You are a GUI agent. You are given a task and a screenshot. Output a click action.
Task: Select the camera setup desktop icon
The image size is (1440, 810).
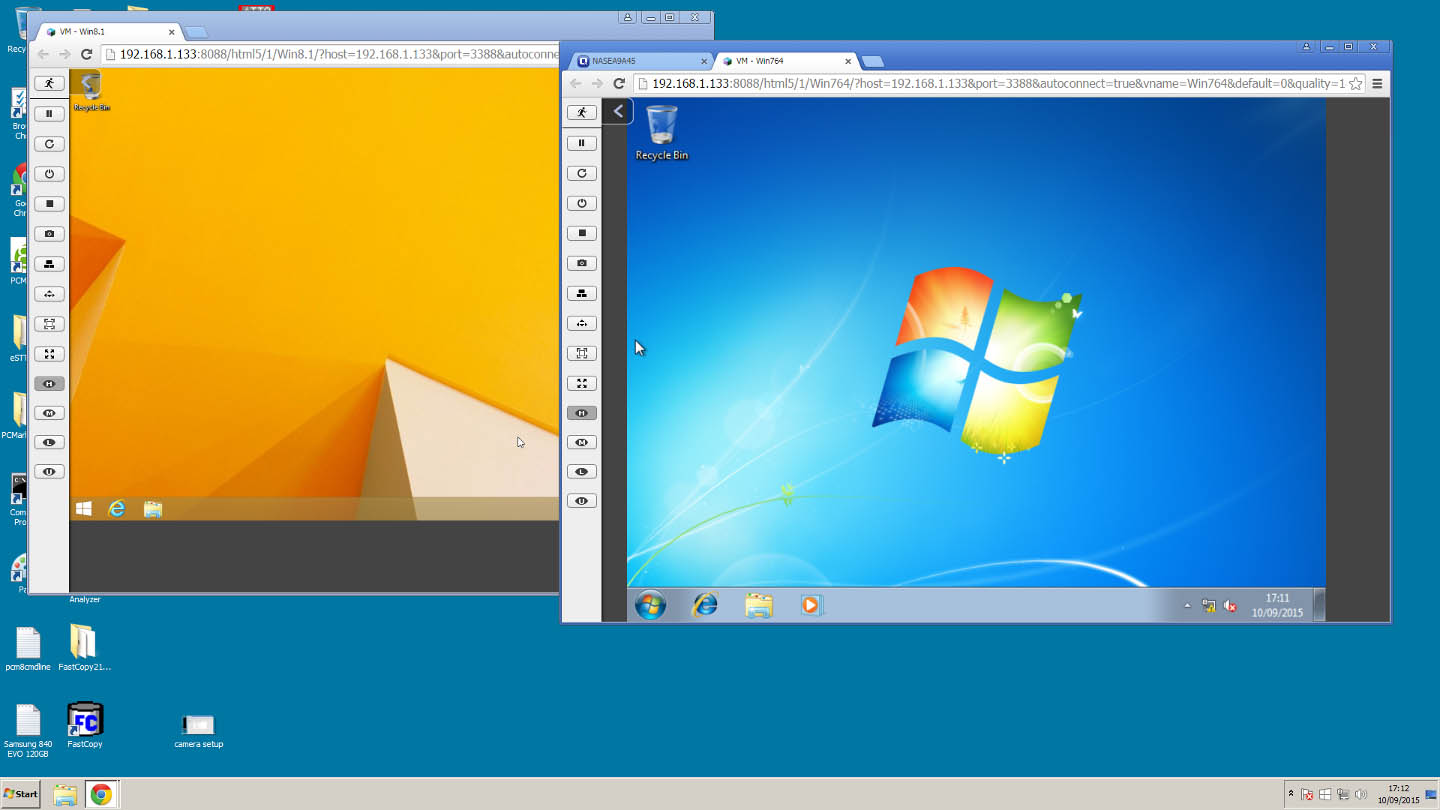198,731
